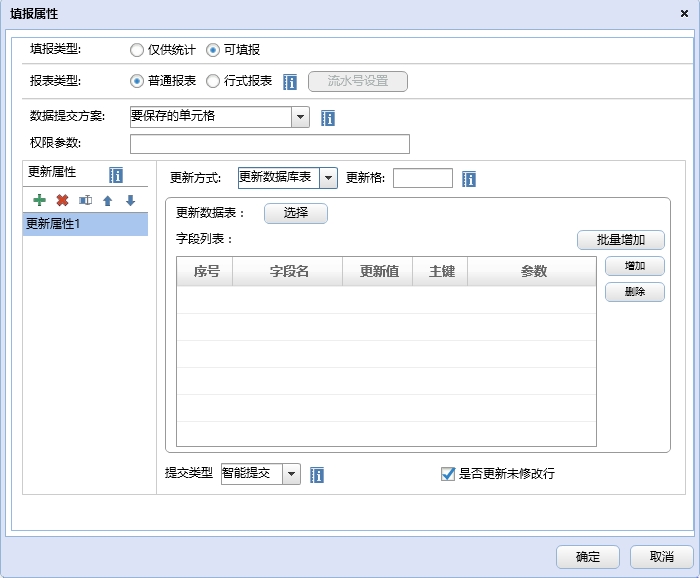Toggle the 是否更新未修改行 checkbox

coord(448,474)
